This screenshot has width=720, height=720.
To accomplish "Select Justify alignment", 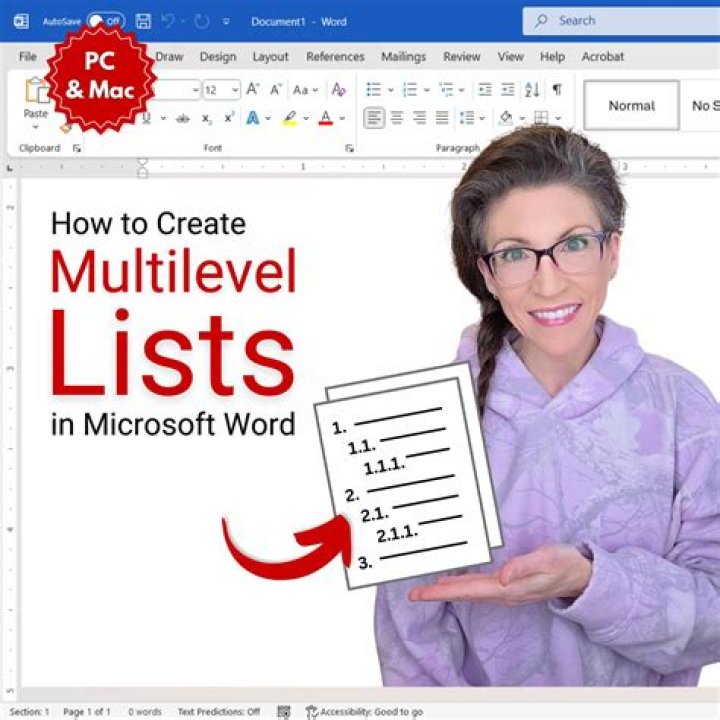I will point(442,118).
